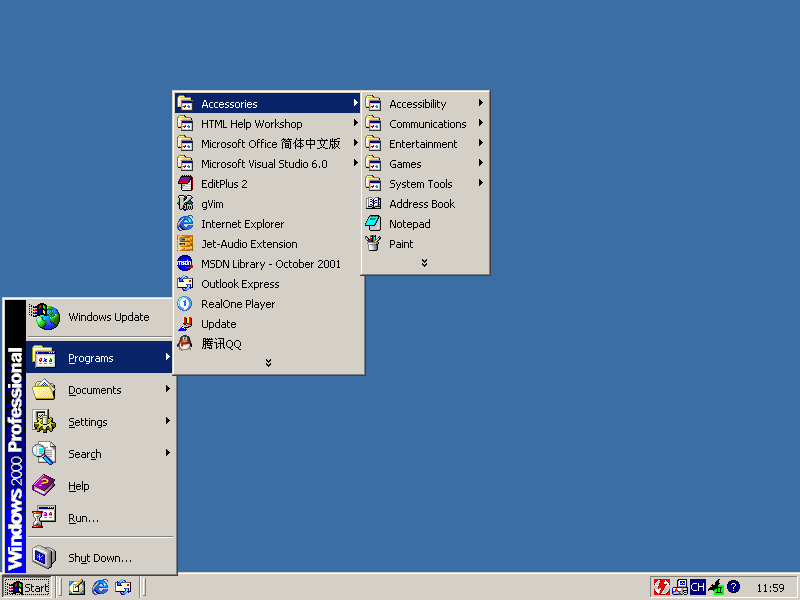Click the blue question mark tray icon
800x600 pixels.
(734, 587)
